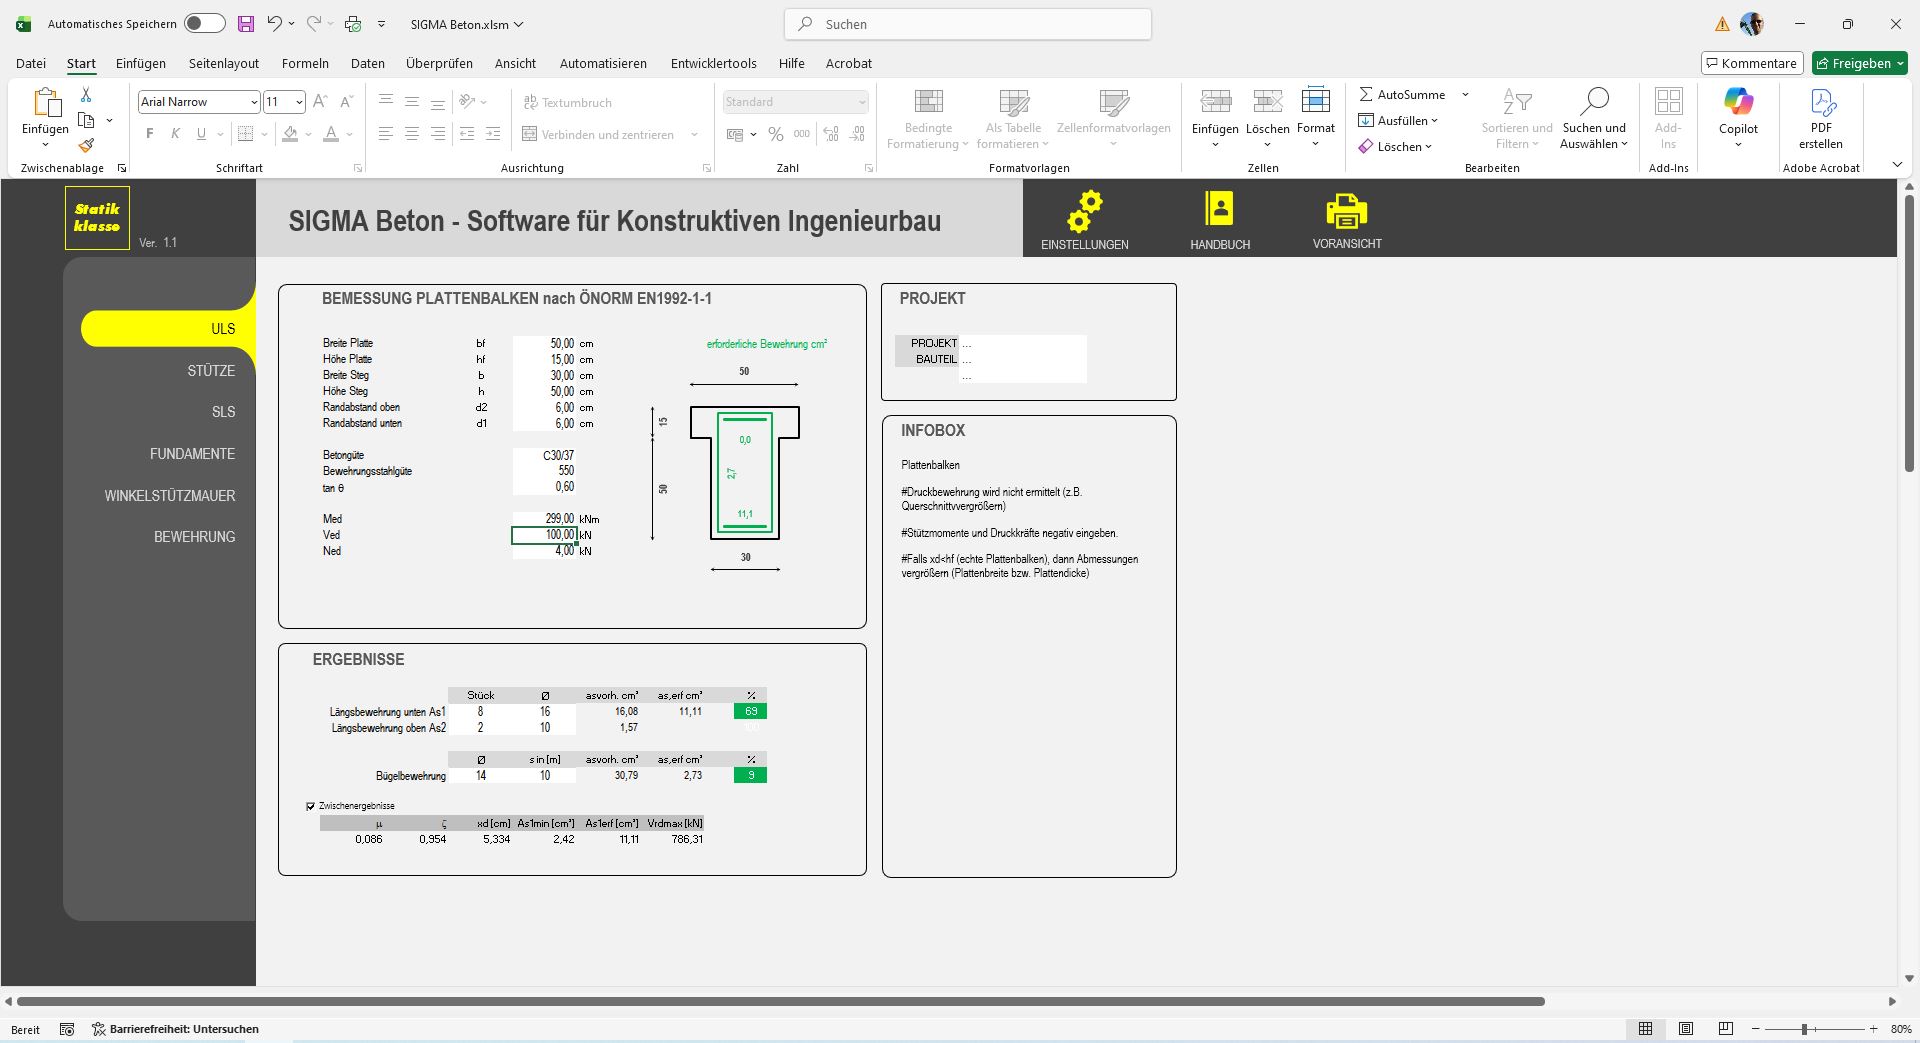The height and width of the screenshot is (1043, 1920).
Task: Expand the font size dropdown
Action: [299, 102]
